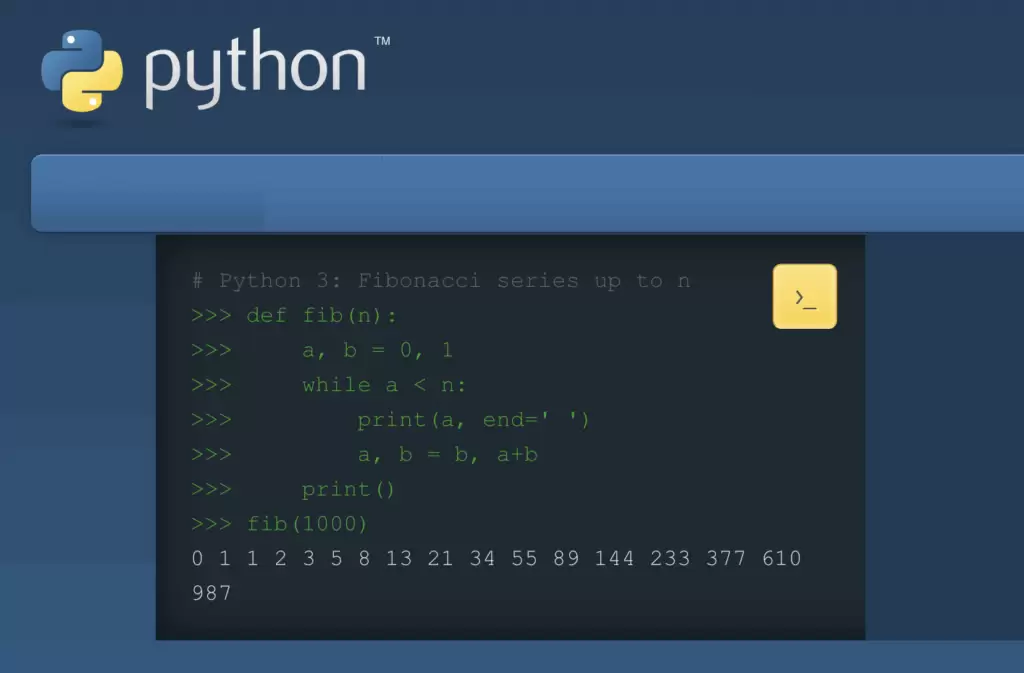
Task: Click the standalone print() line
Action: pos(348,489)
